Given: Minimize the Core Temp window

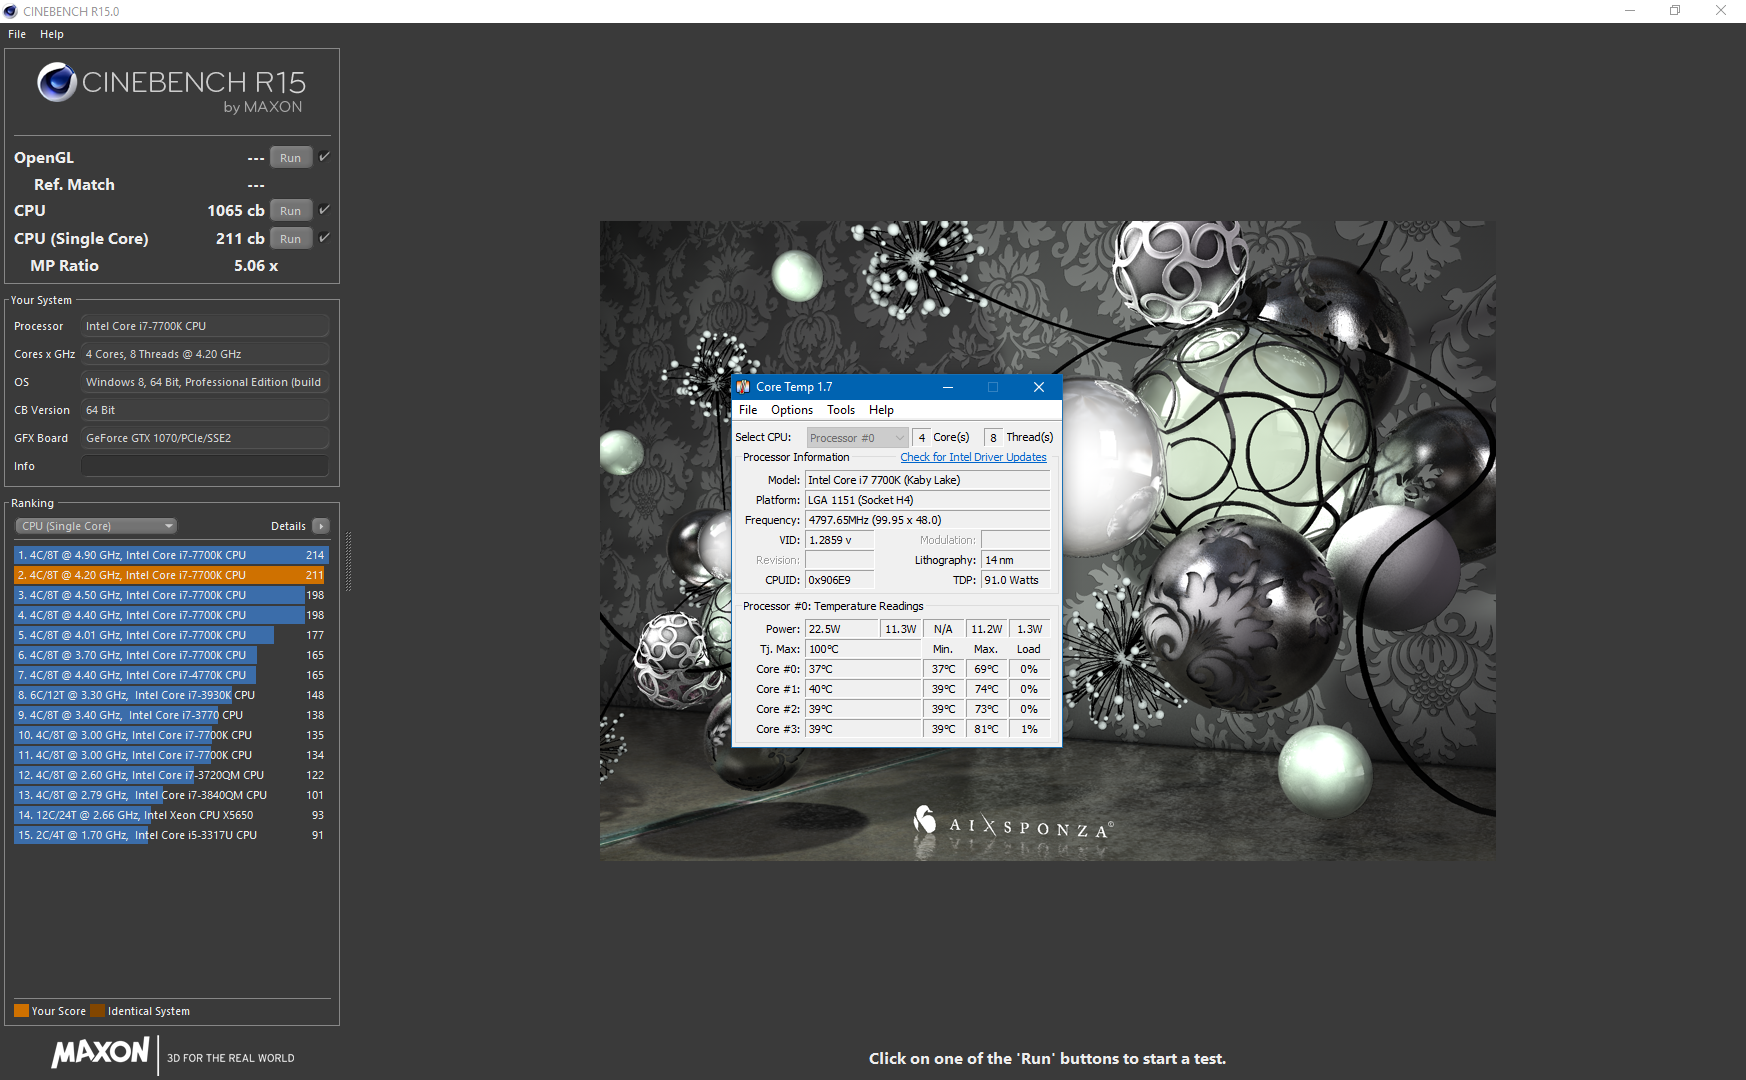Looking at the screenshot, I should click(948, 387).
